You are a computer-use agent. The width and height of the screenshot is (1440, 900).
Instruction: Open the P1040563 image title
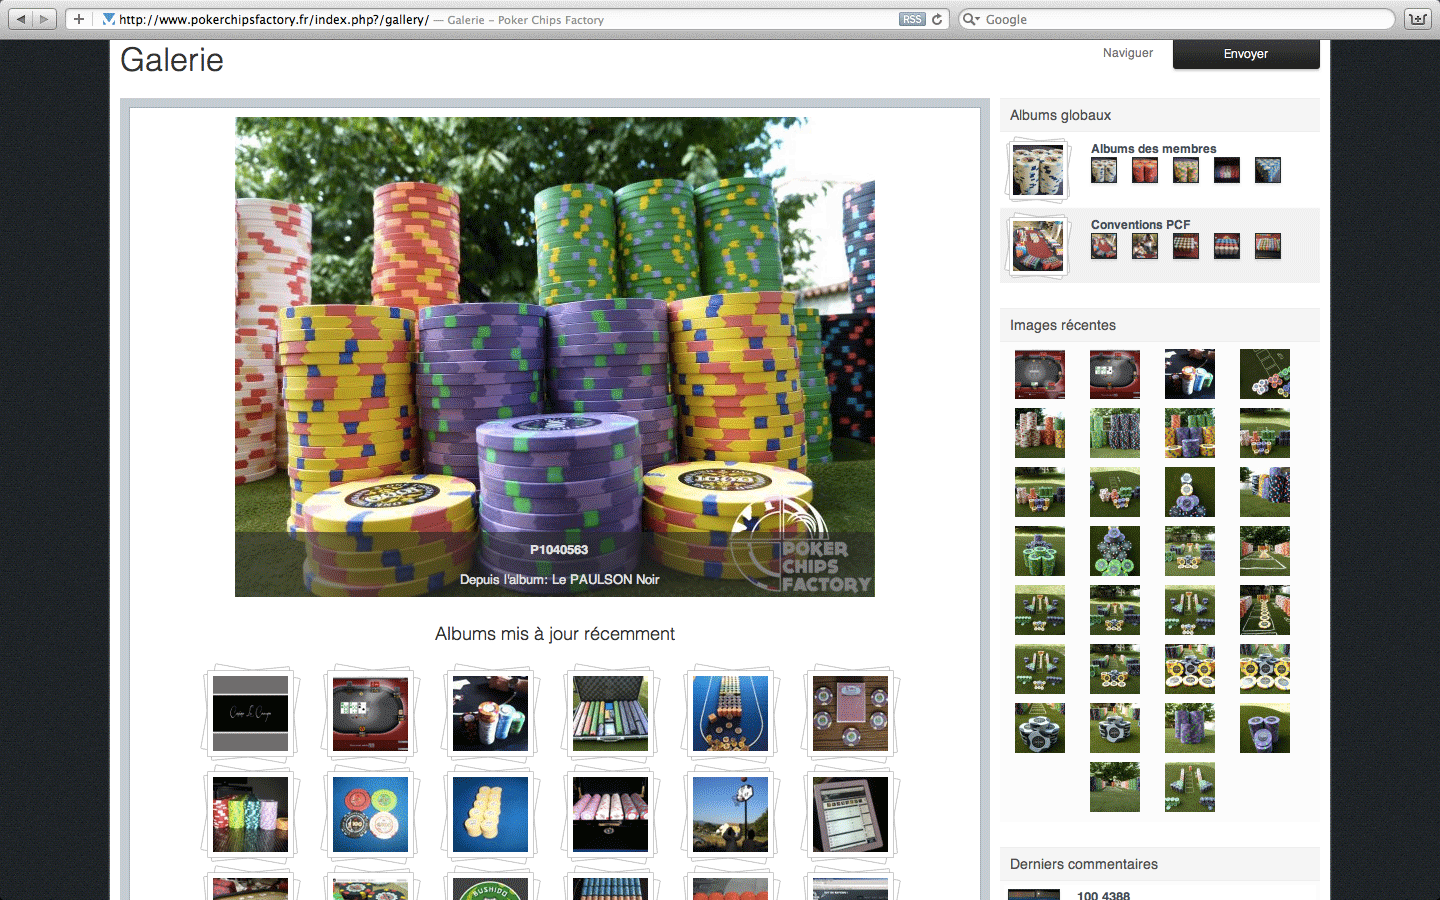tap(559, 550)
